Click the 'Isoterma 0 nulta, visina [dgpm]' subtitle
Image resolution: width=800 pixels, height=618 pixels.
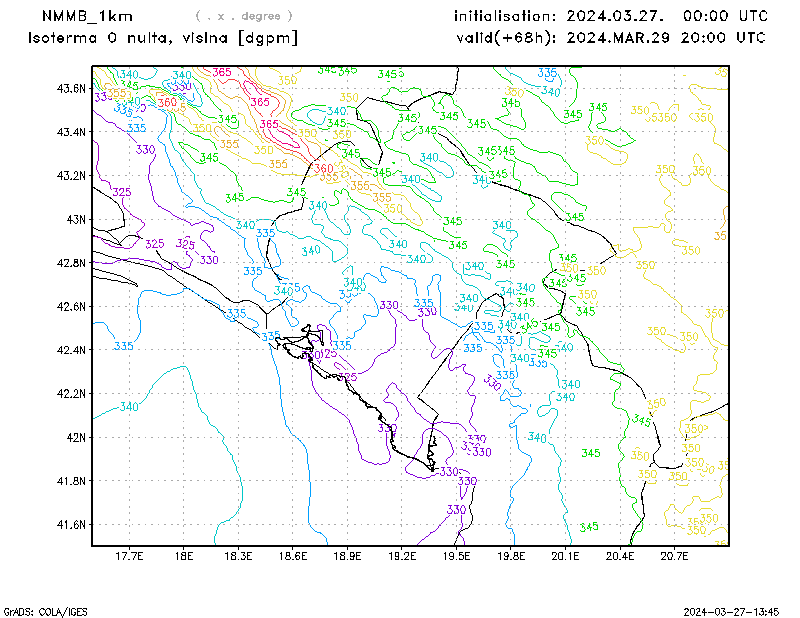coord(163,38)
